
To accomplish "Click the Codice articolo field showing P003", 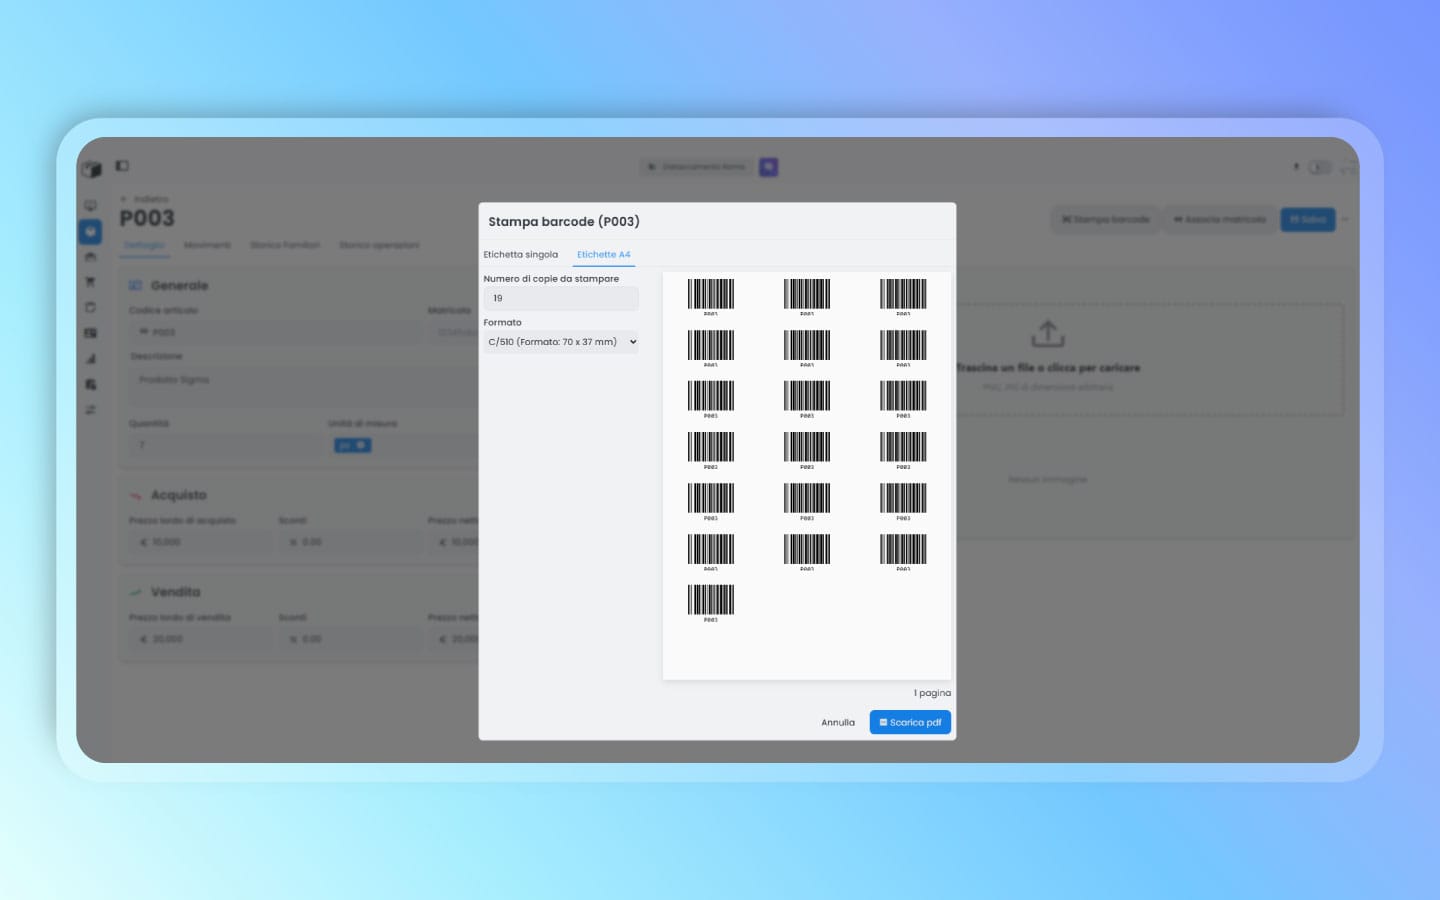I will [275, 332].
